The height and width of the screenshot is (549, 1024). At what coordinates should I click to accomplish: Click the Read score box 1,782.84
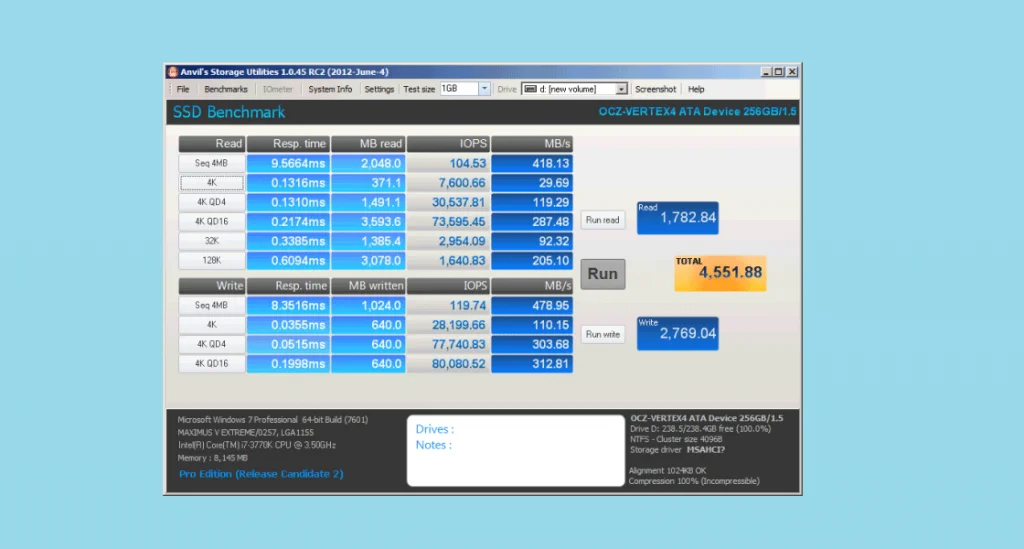pos(678,218)
